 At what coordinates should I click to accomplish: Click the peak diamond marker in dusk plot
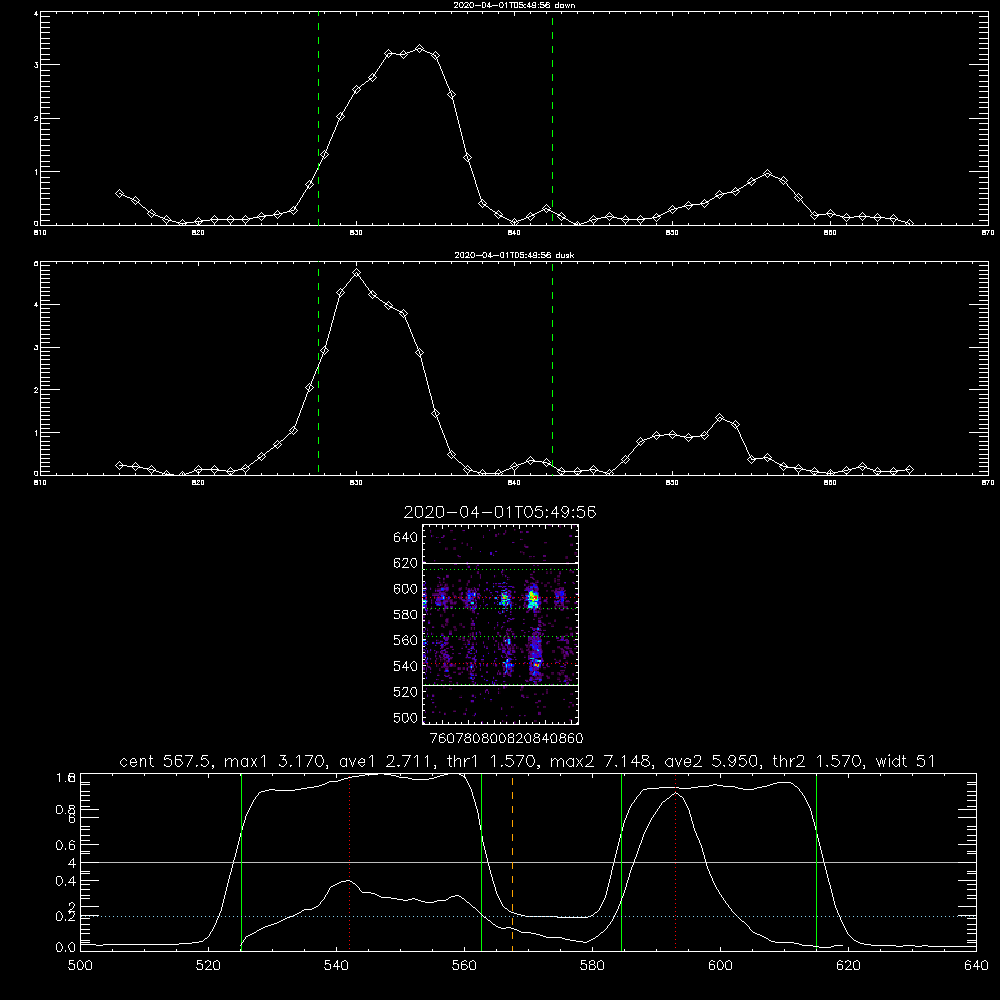[357, 272]
